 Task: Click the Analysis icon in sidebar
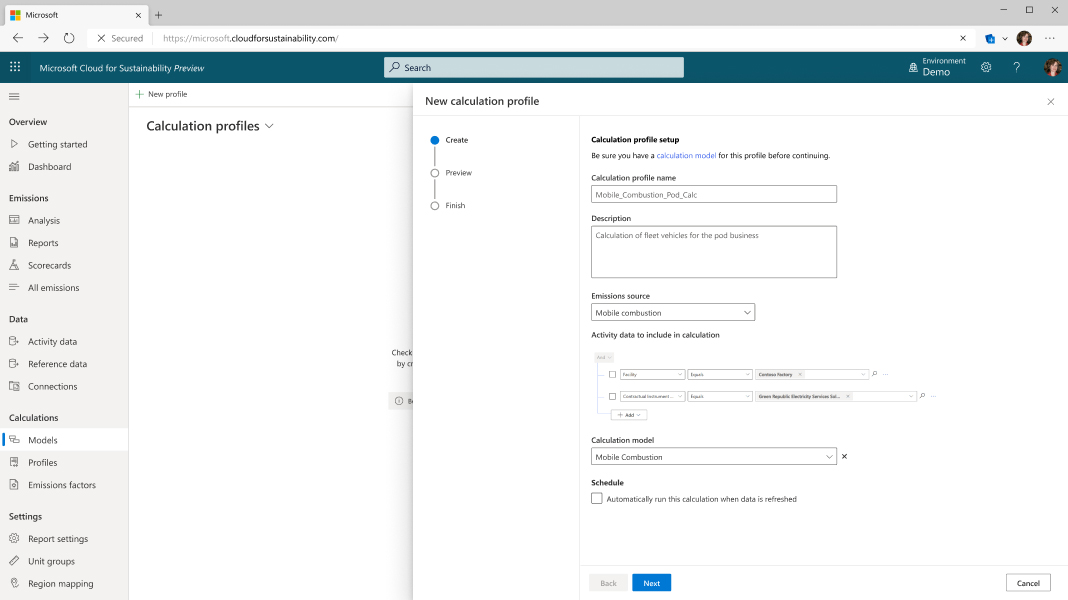(x=14, y=220)
